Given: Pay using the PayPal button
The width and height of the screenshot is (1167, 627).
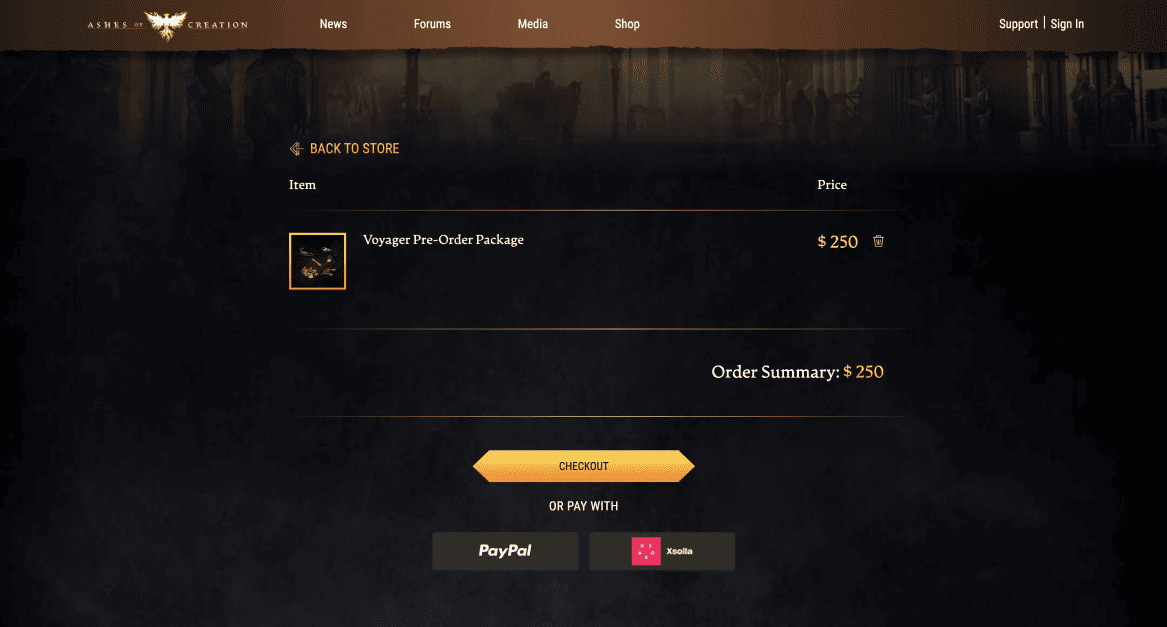Looking at the screenshot, I should pos(505,551).
